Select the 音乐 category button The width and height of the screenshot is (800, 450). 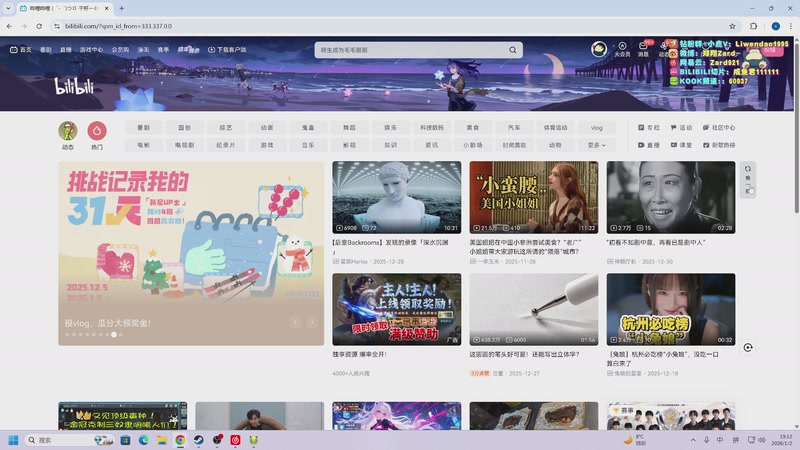[x=308, y=145]
